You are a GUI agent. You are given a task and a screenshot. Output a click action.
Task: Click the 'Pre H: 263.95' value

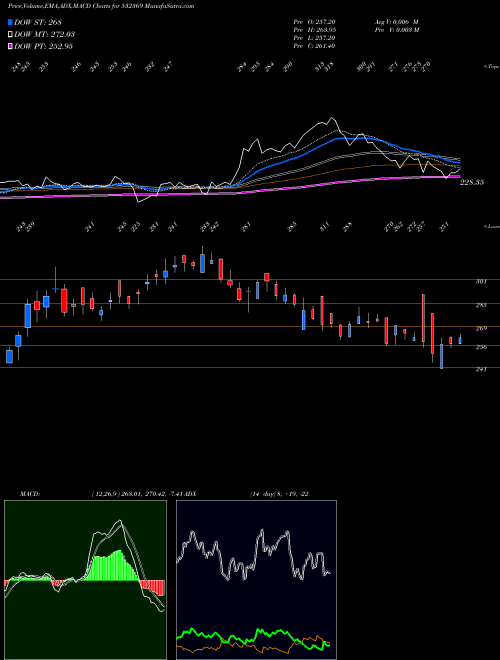pyautogui.click(x=314, y=30)
